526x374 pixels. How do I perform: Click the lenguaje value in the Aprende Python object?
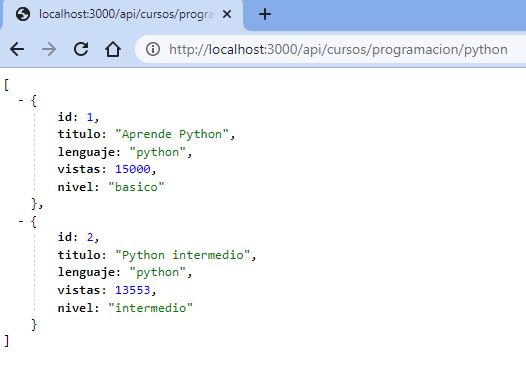[x=158, y=152]
